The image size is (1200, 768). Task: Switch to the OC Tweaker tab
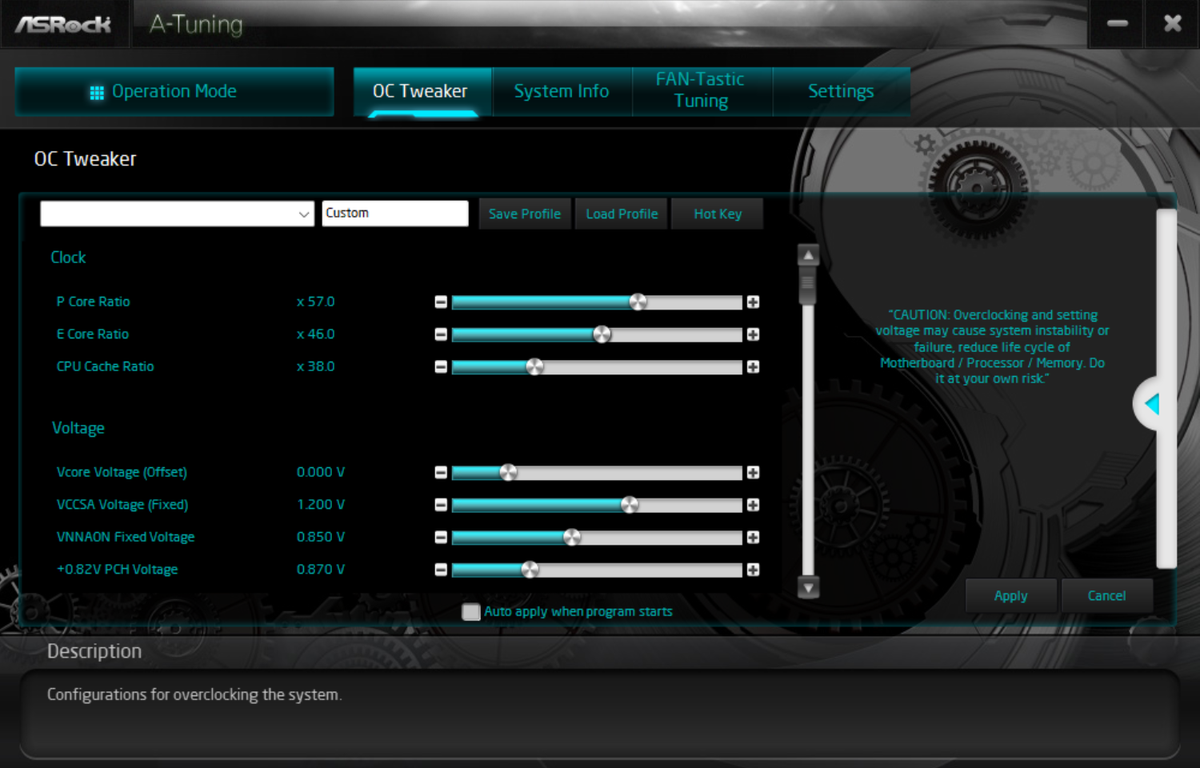pos(421,92)
